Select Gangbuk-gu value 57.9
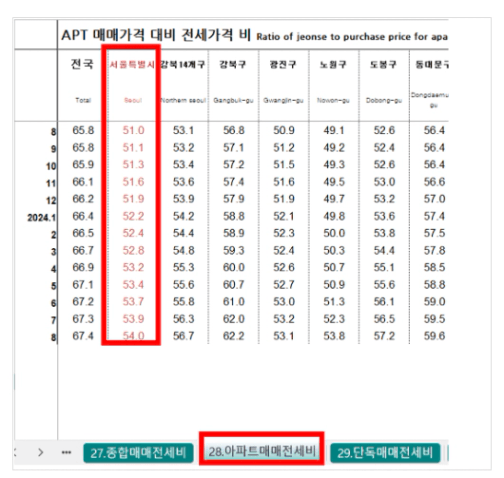Screen dimensions: 504x478 234,199
